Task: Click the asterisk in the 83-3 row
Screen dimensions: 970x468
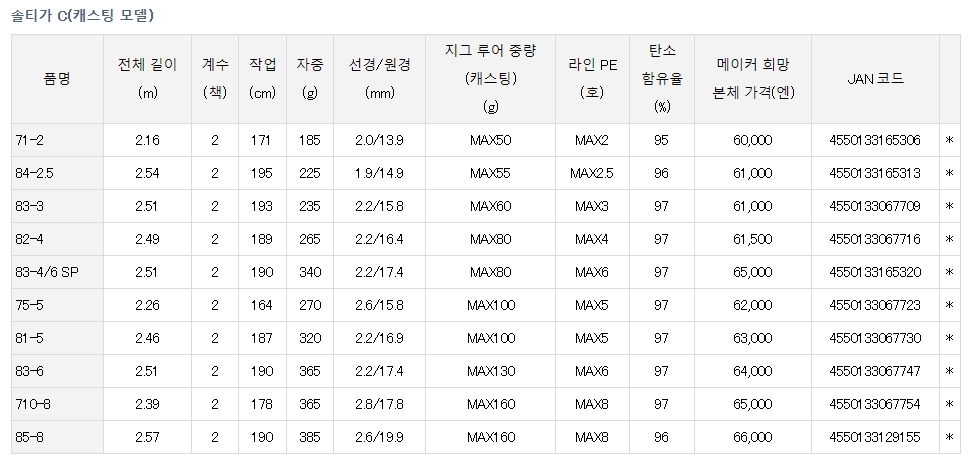Action: (x=949, y=207)
